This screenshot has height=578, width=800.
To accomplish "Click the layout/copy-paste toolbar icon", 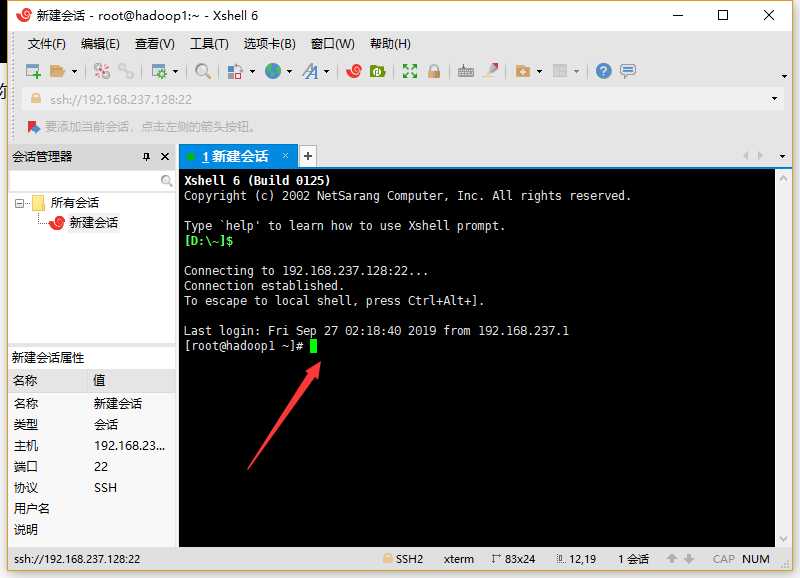I will pyautogui.click(x=235, y=71).
